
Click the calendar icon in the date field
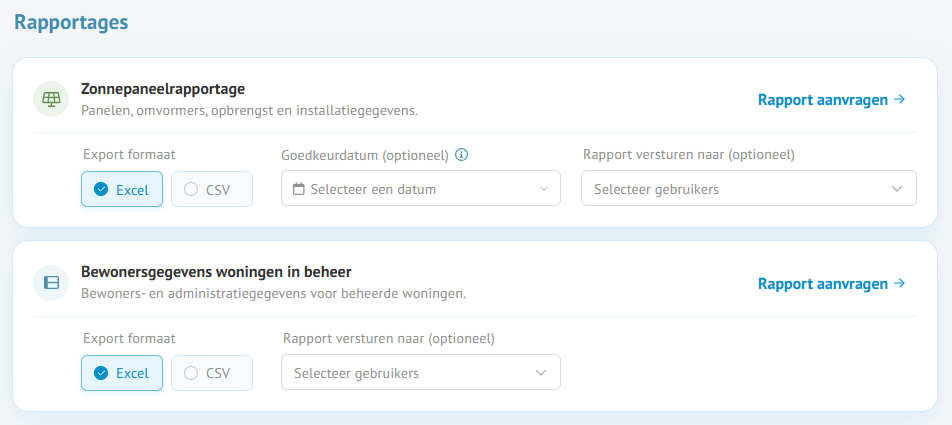click(298, 189)
